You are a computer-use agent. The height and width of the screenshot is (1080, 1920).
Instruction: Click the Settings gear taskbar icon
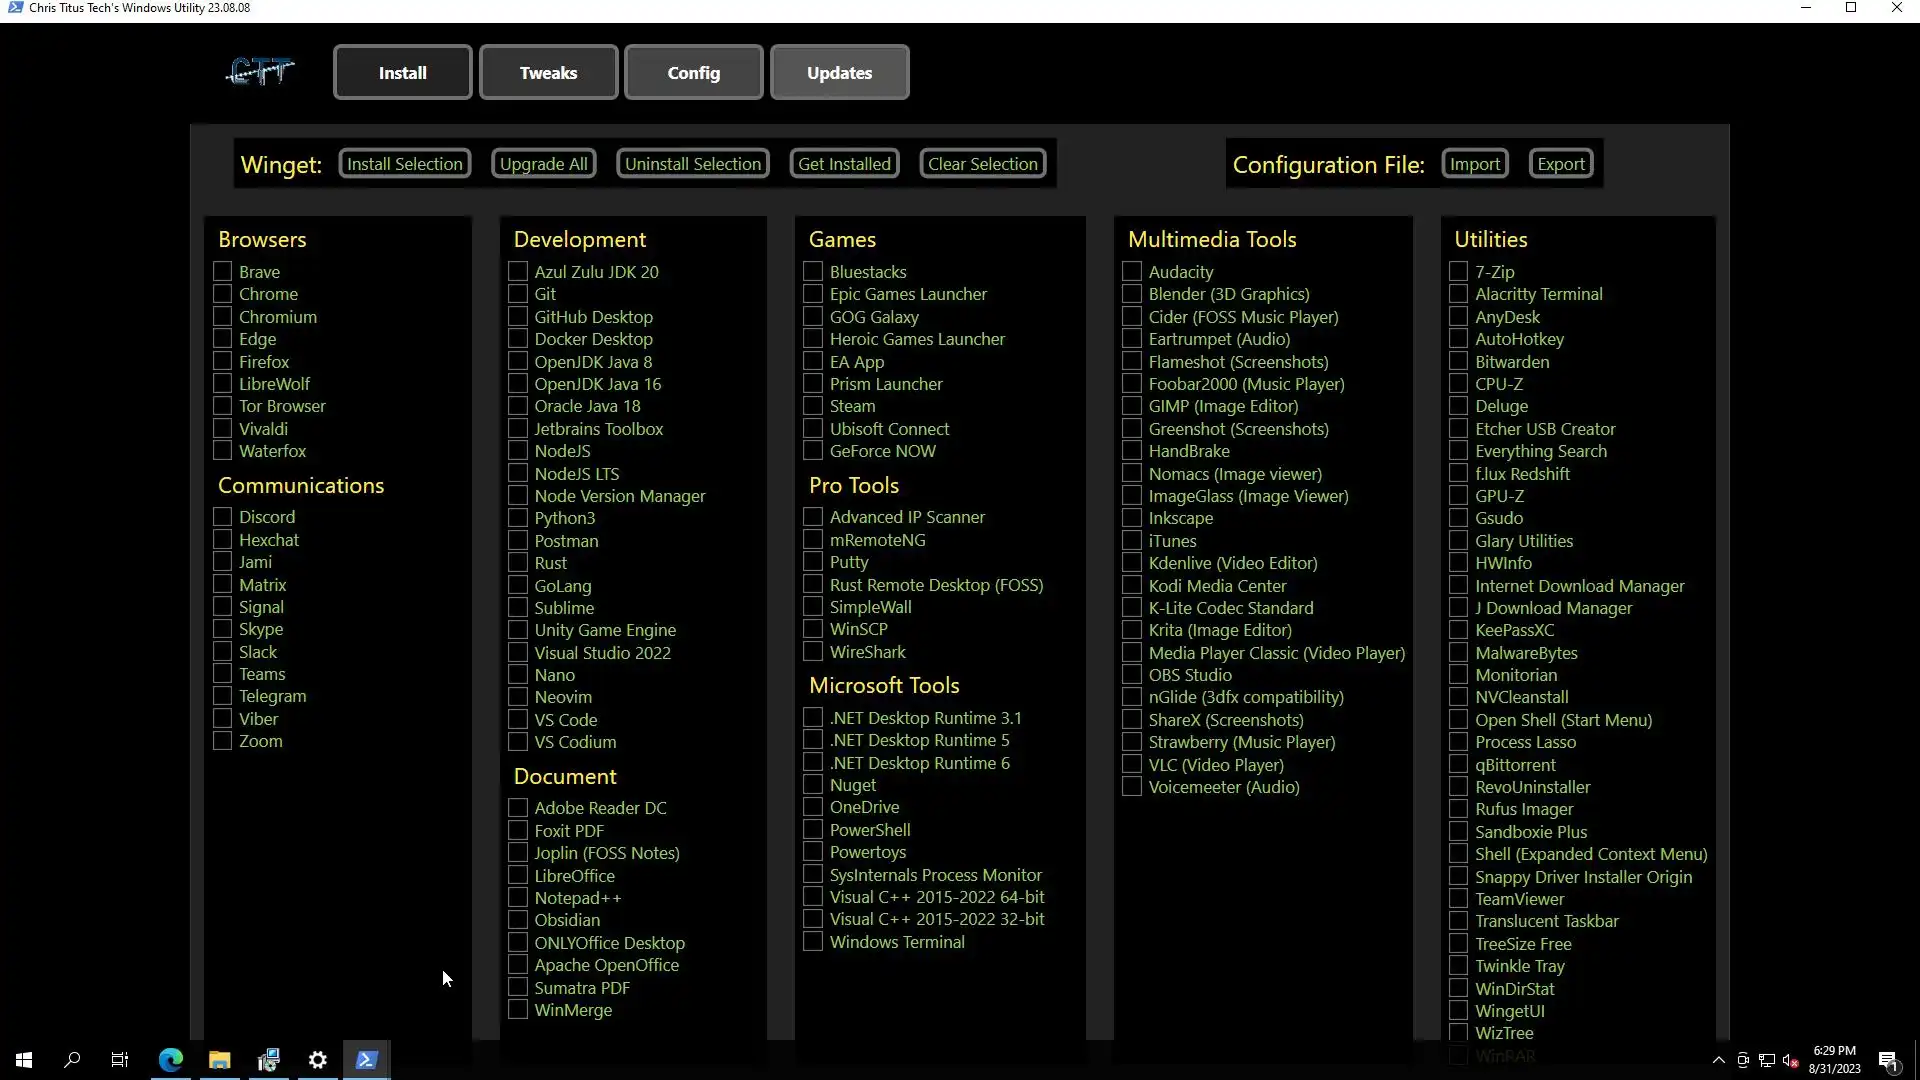(318, 1060)
